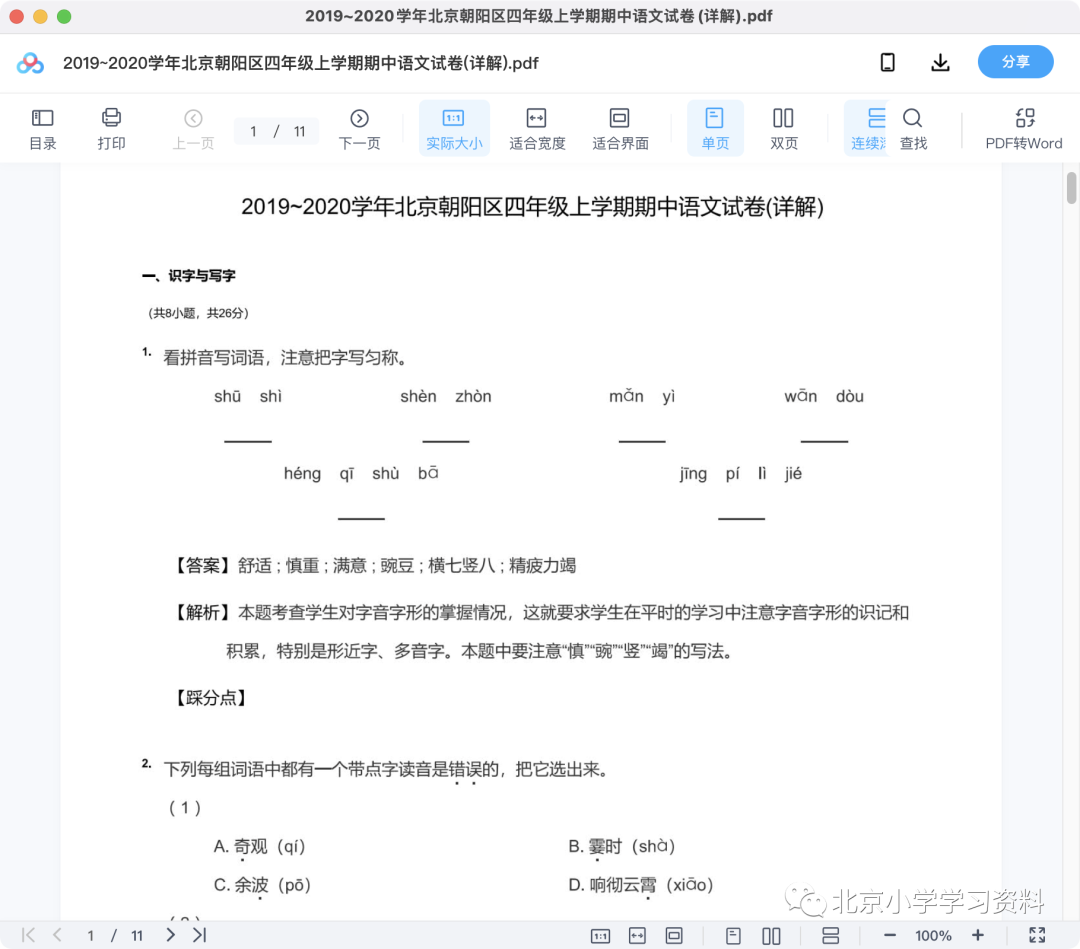Convert PDF to Word
Screen dimensions: 1080x949
point(1024,129)
